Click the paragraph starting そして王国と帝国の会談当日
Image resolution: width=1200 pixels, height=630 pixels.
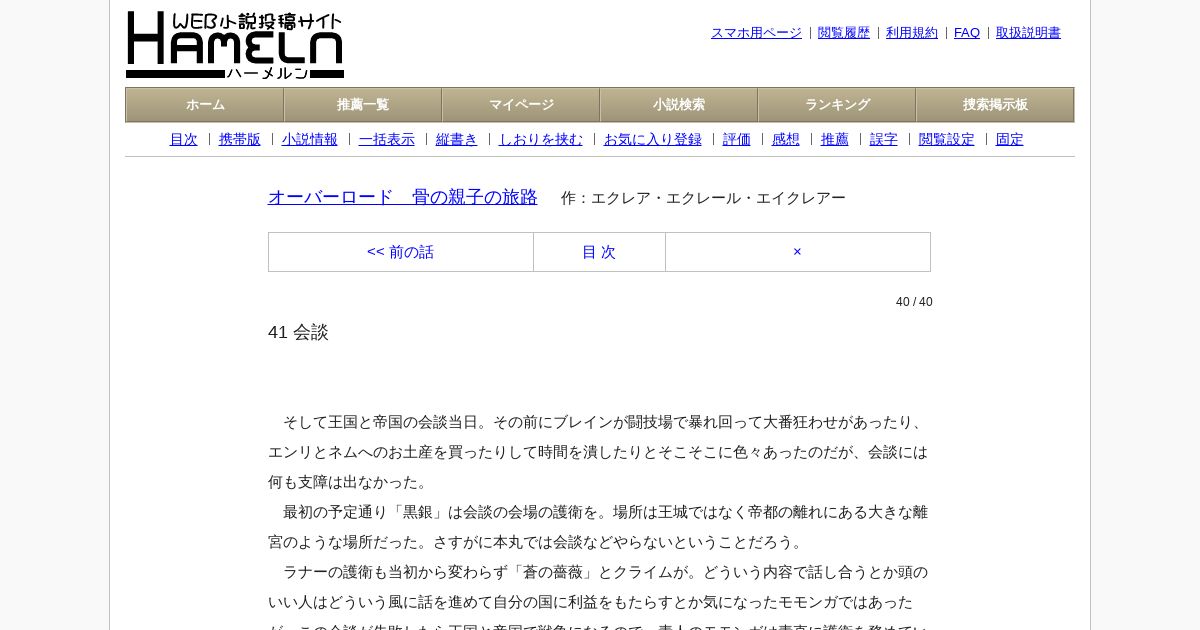click(598, 452)
